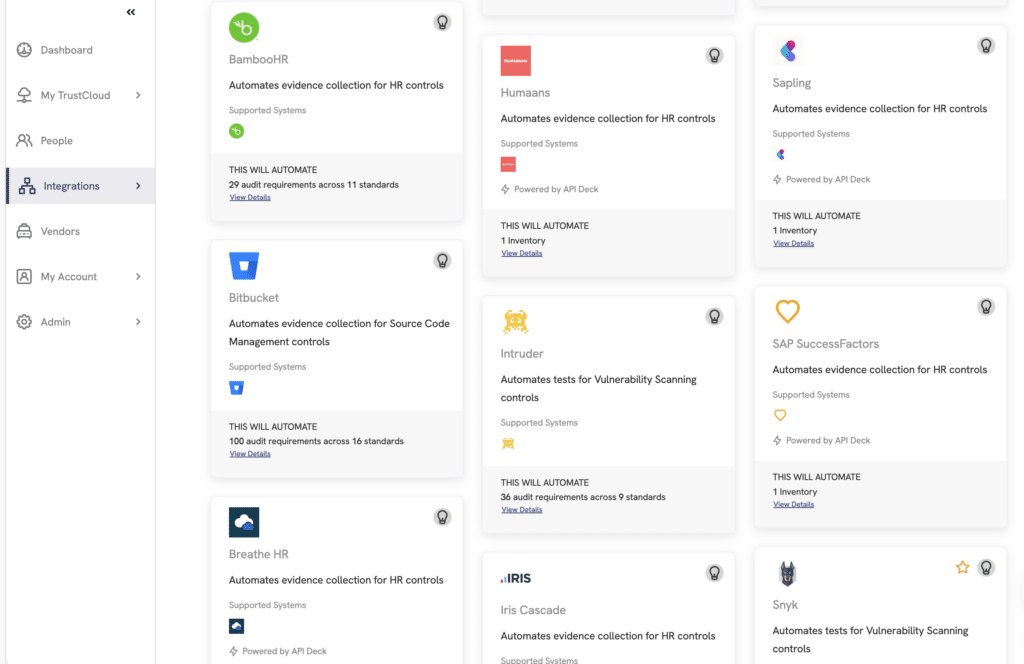Open View Details on Intruder card
The image size is (1024, 664).
(x=522, y=510)
